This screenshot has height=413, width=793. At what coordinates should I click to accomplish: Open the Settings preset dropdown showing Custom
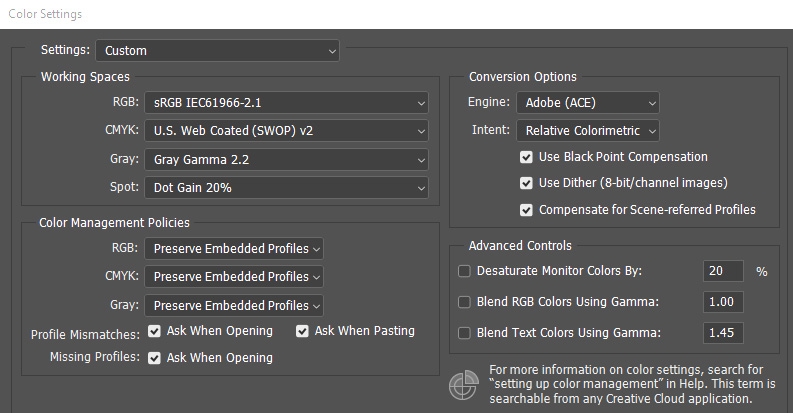(x=217, y=51)
